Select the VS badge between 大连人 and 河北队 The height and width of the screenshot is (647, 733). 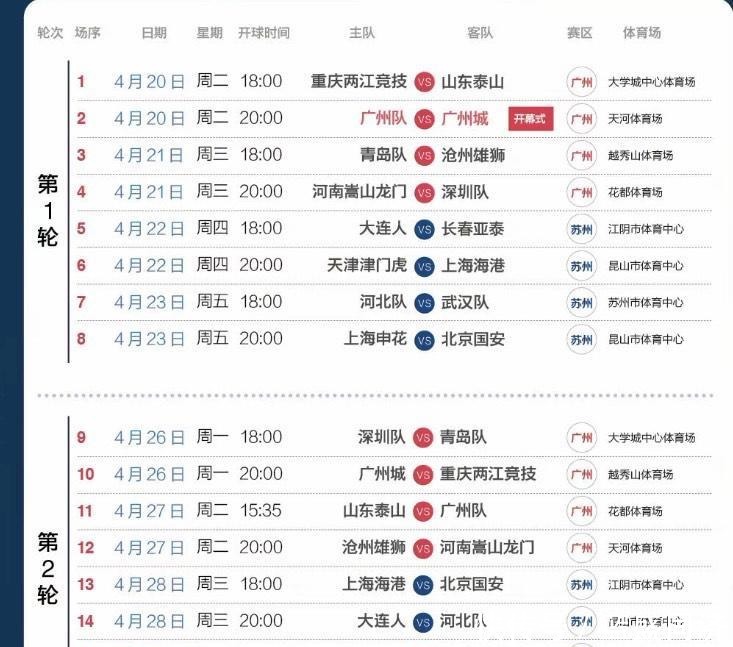[423, 622]
